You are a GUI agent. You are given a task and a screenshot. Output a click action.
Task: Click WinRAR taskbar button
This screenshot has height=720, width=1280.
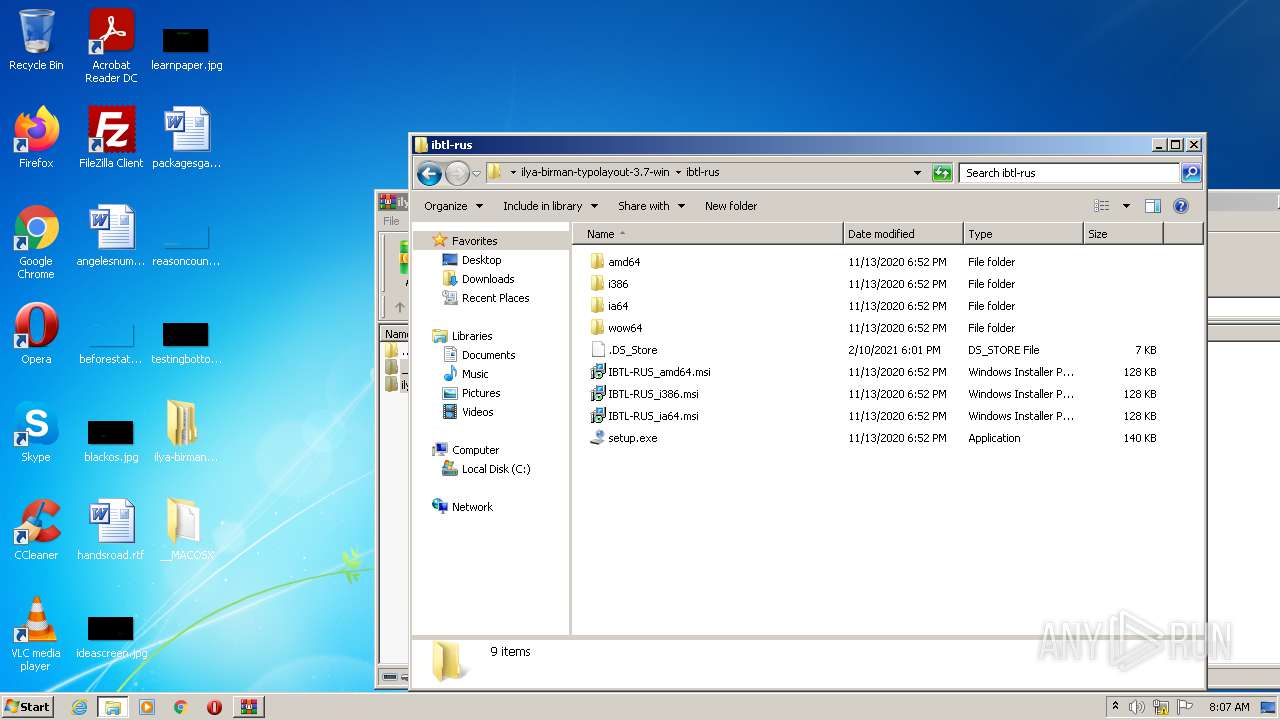pos(248,707)
